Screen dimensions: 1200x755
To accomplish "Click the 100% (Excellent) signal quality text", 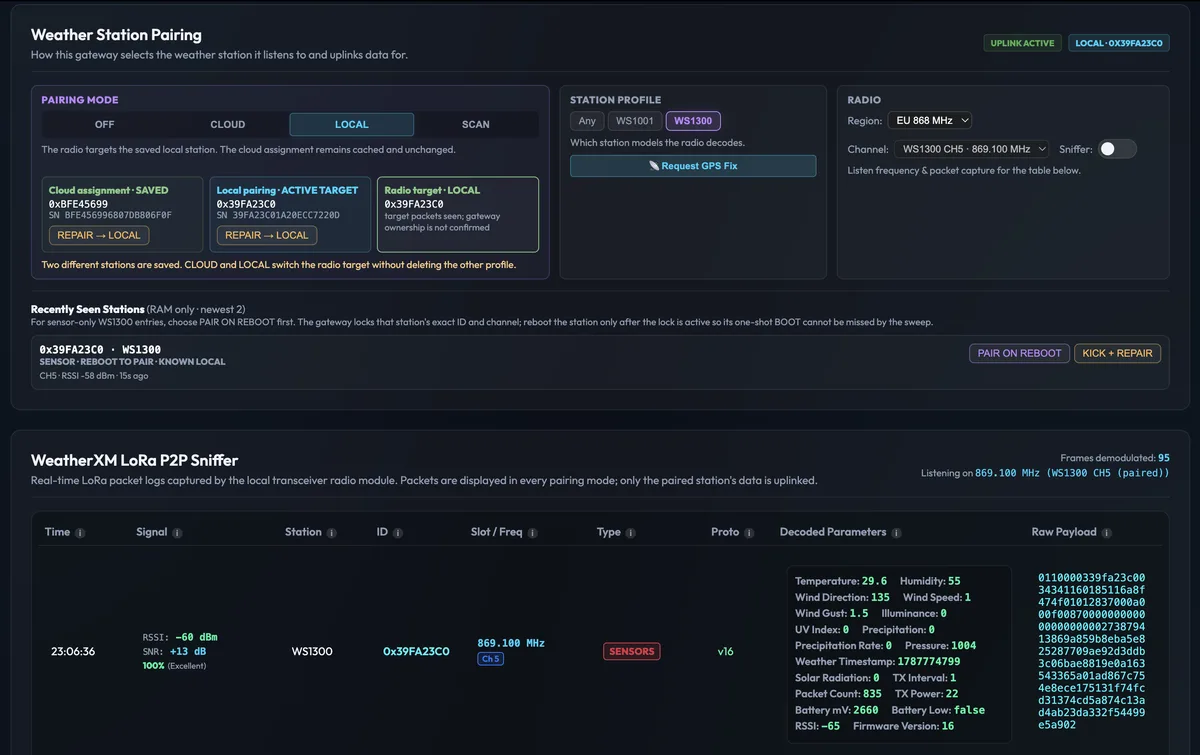I will click(x=174, y=665).
